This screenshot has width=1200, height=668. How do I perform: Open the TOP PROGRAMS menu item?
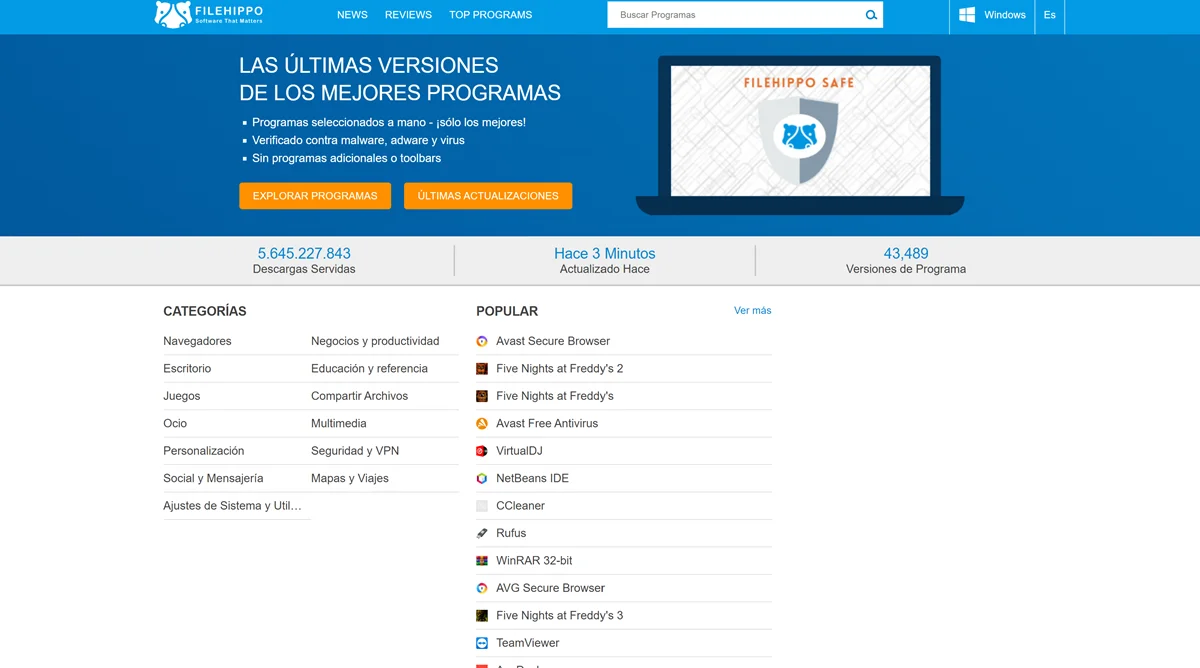(491, 15)
